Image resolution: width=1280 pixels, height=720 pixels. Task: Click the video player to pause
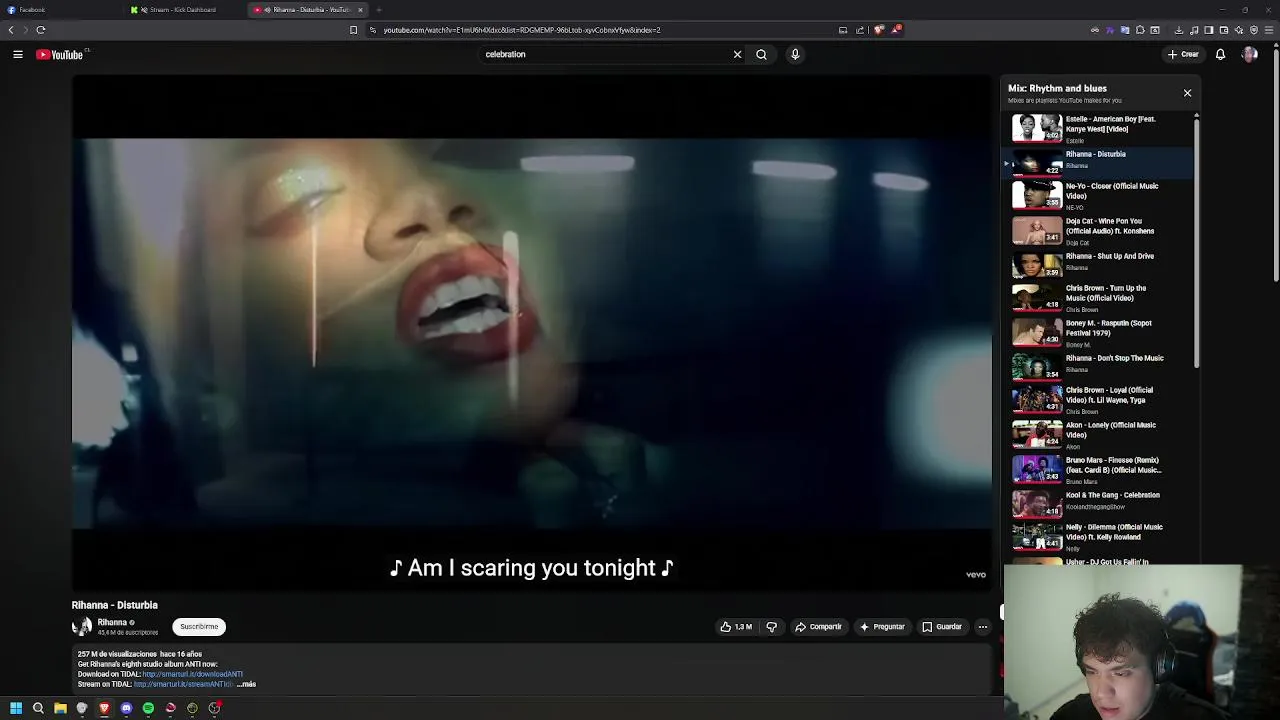(531, 335)
